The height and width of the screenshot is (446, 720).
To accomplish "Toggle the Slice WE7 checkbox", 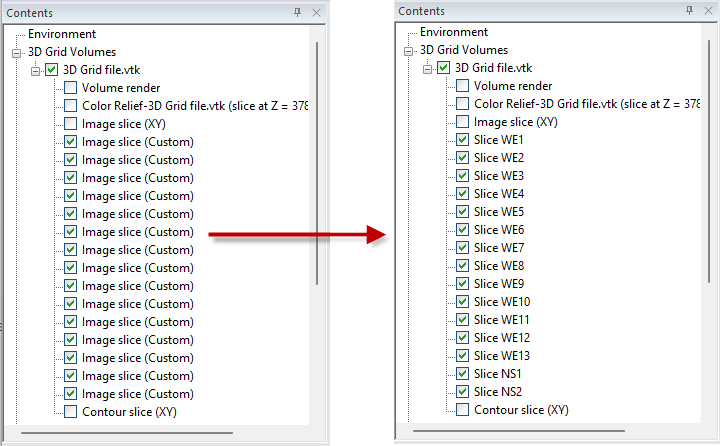I will tap(462, 248).
